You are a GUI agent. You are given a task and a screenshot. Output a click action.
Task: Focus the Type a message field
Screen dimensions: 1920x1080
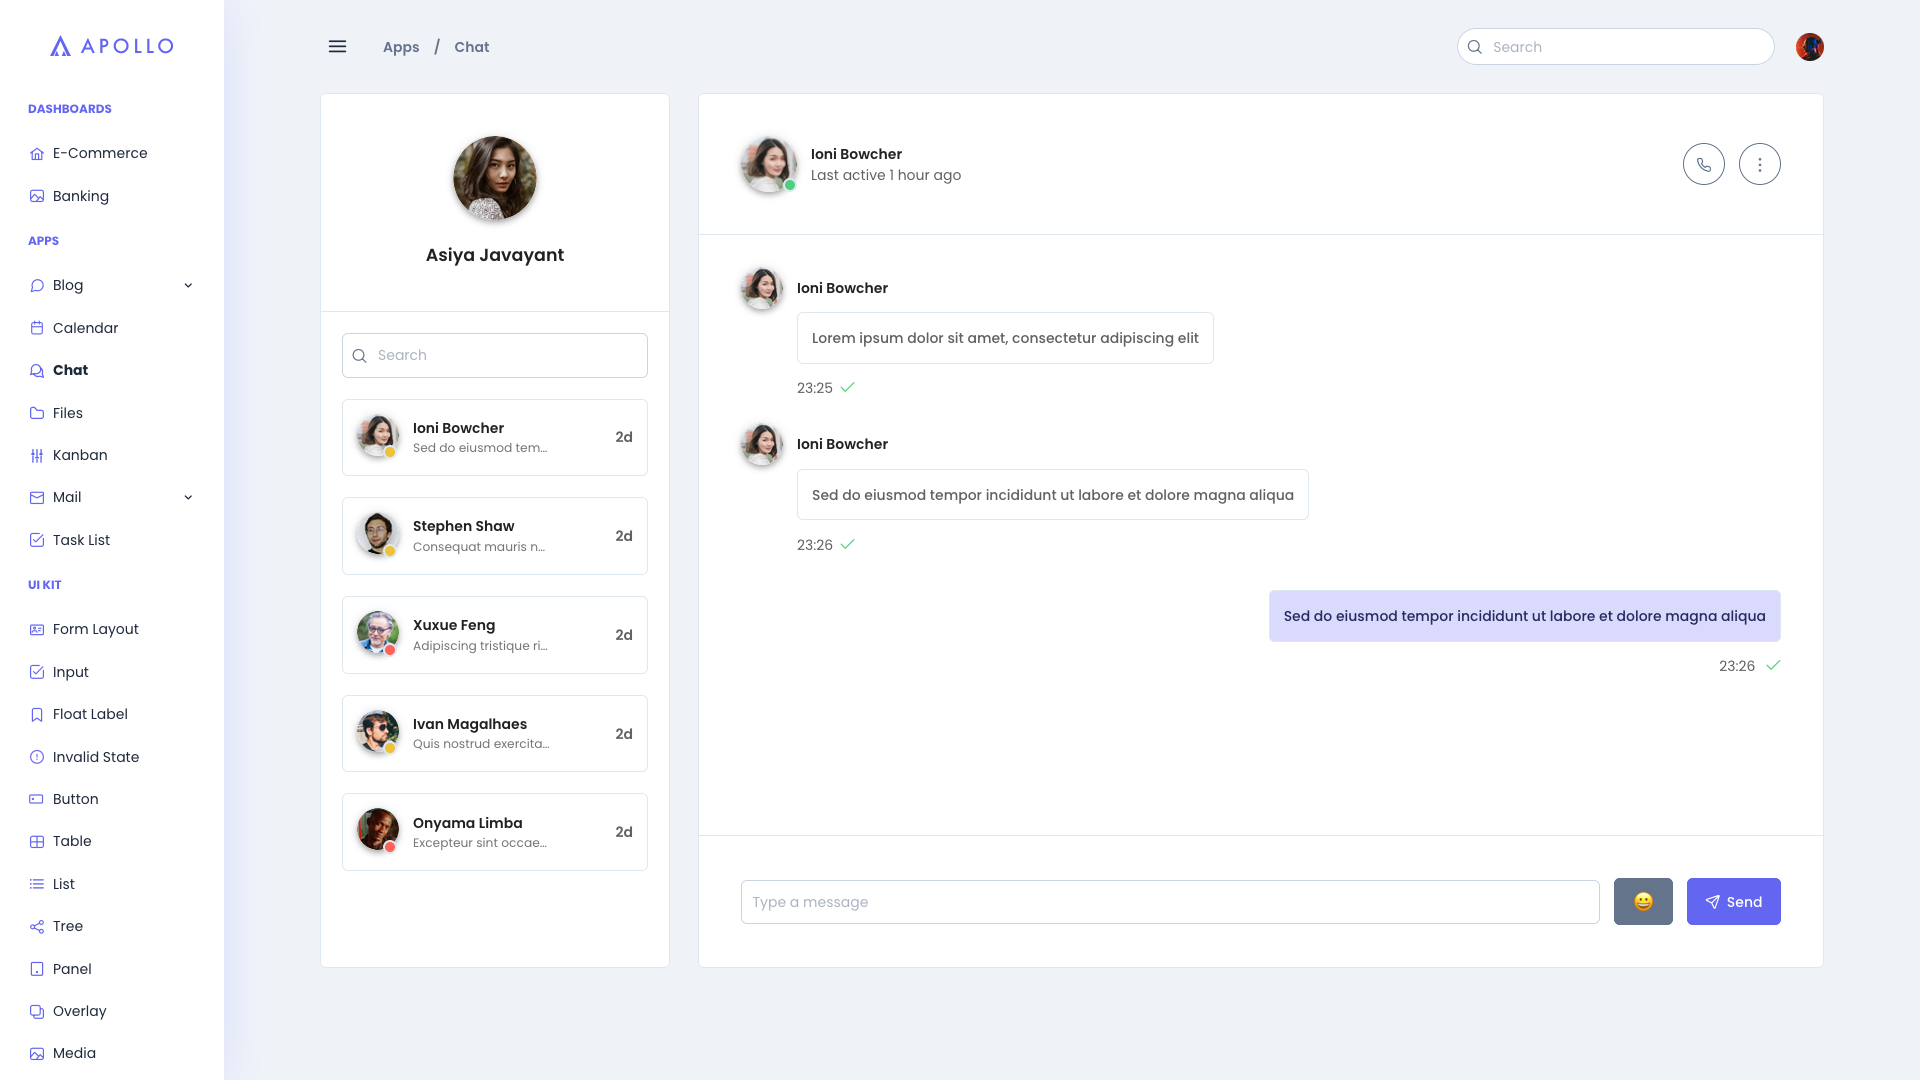1169,901
